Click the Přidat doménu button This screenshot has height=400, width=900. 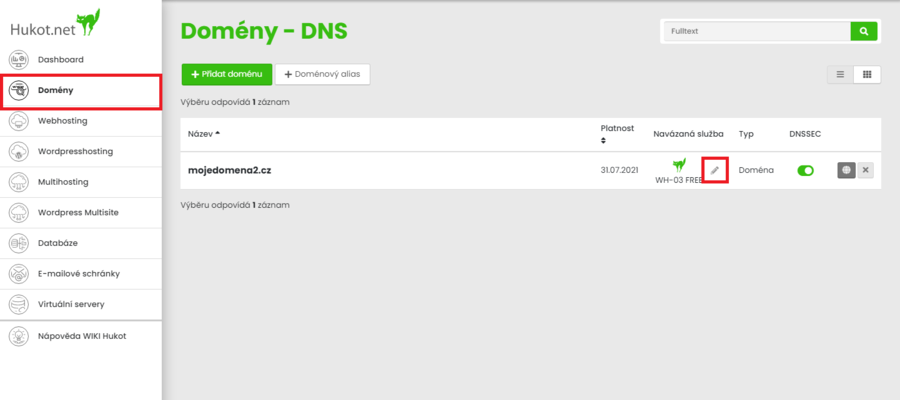tap(226, 74)
